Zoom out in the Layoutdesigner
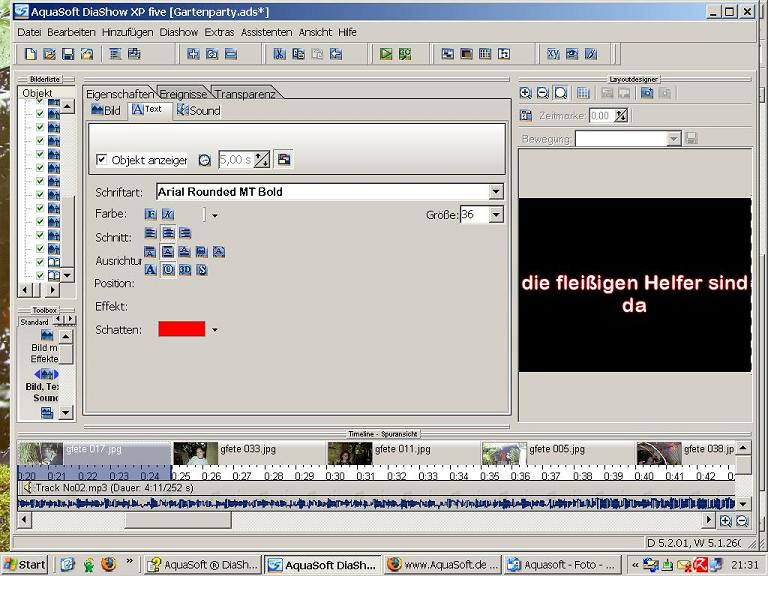This screenshot has height=600, width=768. point(542,93)
